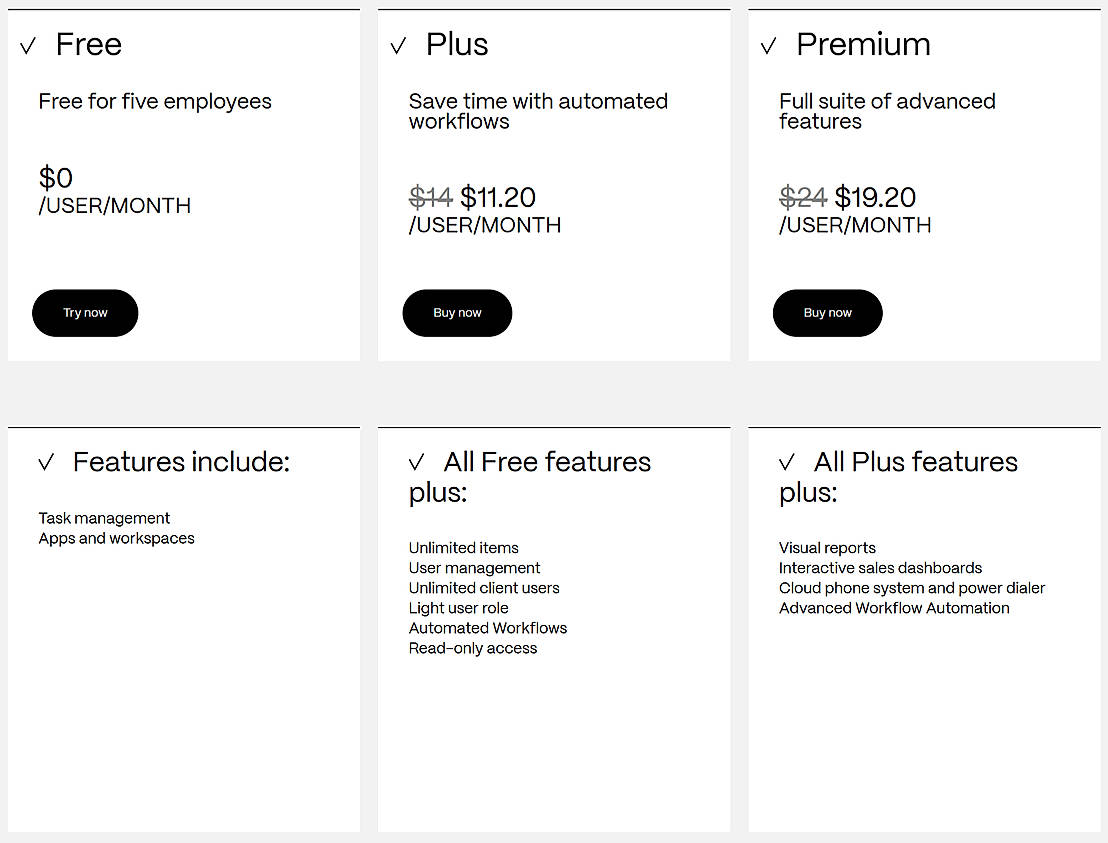Click Cloud phone system and power dialer

[x=912, y=588]
